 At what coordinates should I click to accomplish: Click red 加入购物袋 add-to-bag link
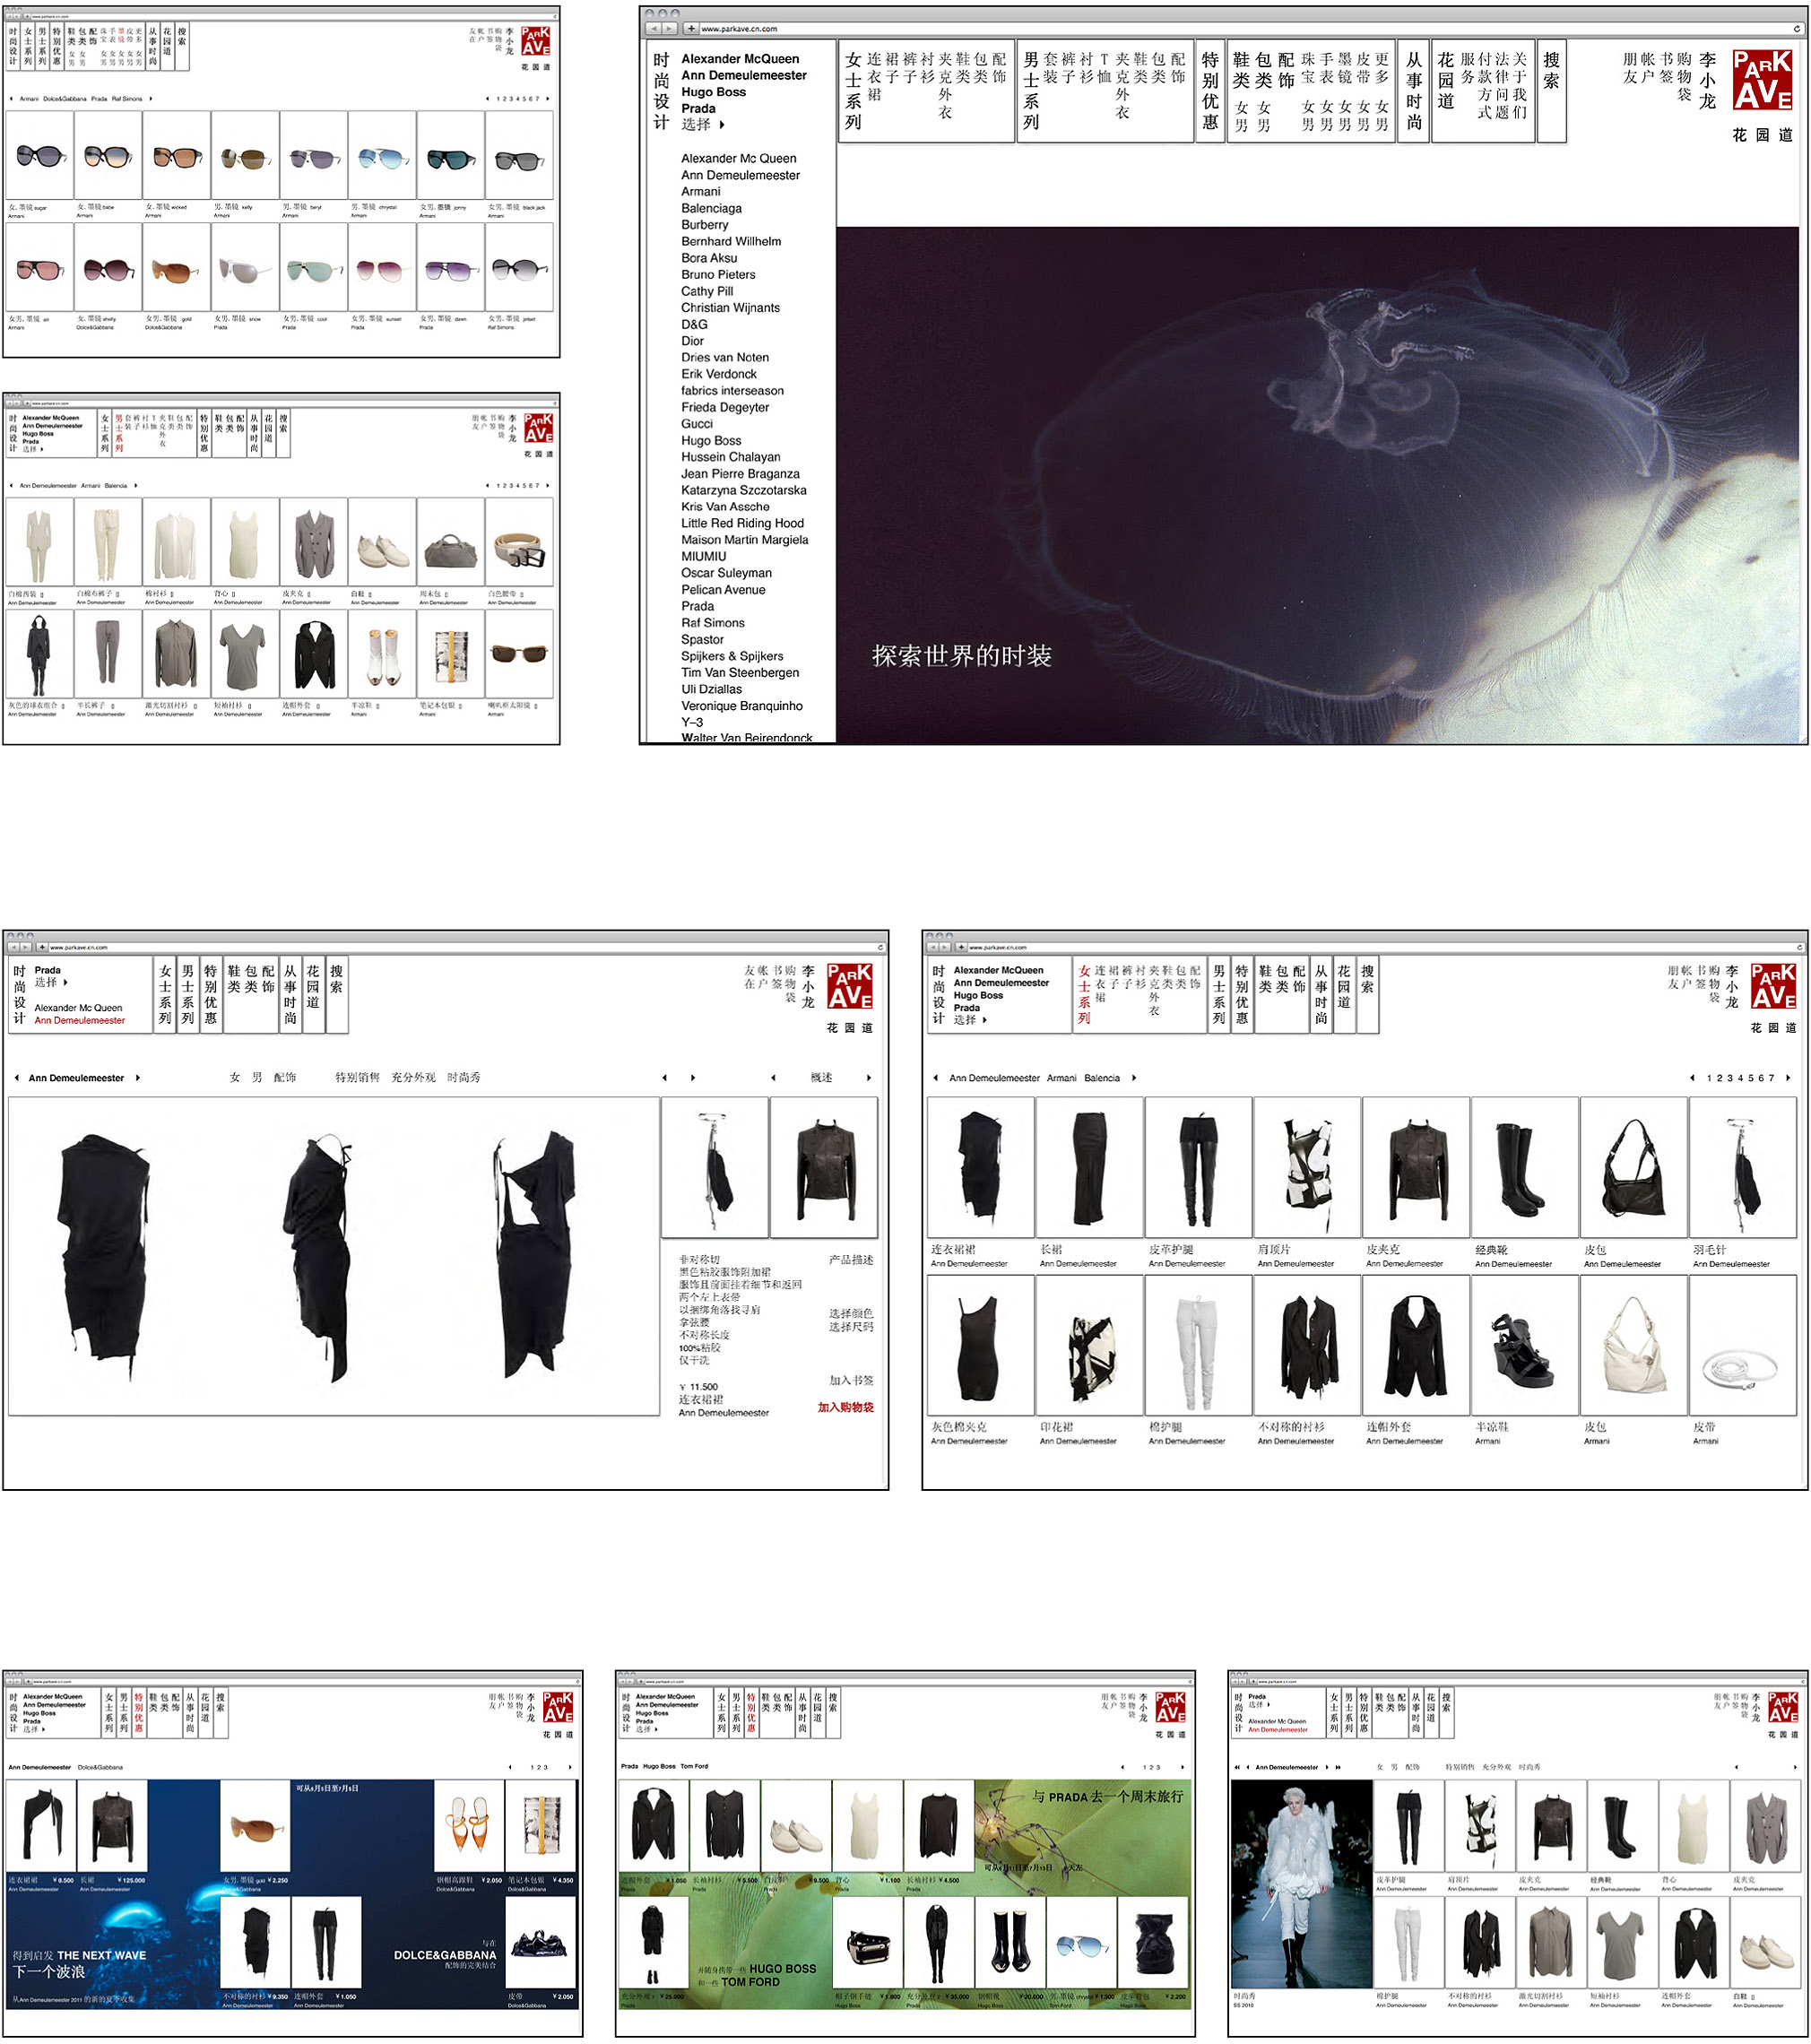[x=845, y=1407]
